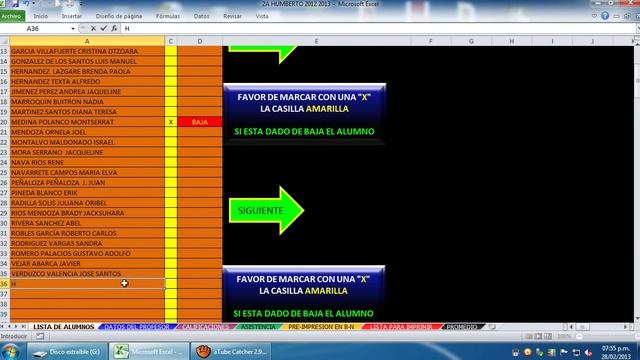Open aTube Catcher from the taskbar
The width and height of the screenshot is (640, 360).
pos(231,351)
